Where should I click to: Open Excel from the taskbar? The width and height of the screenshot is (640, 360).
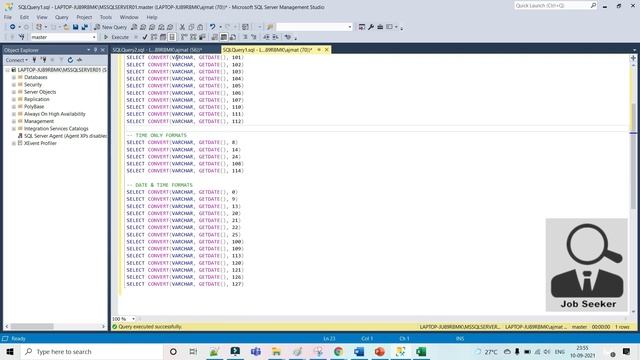click(x=421, y=352)
